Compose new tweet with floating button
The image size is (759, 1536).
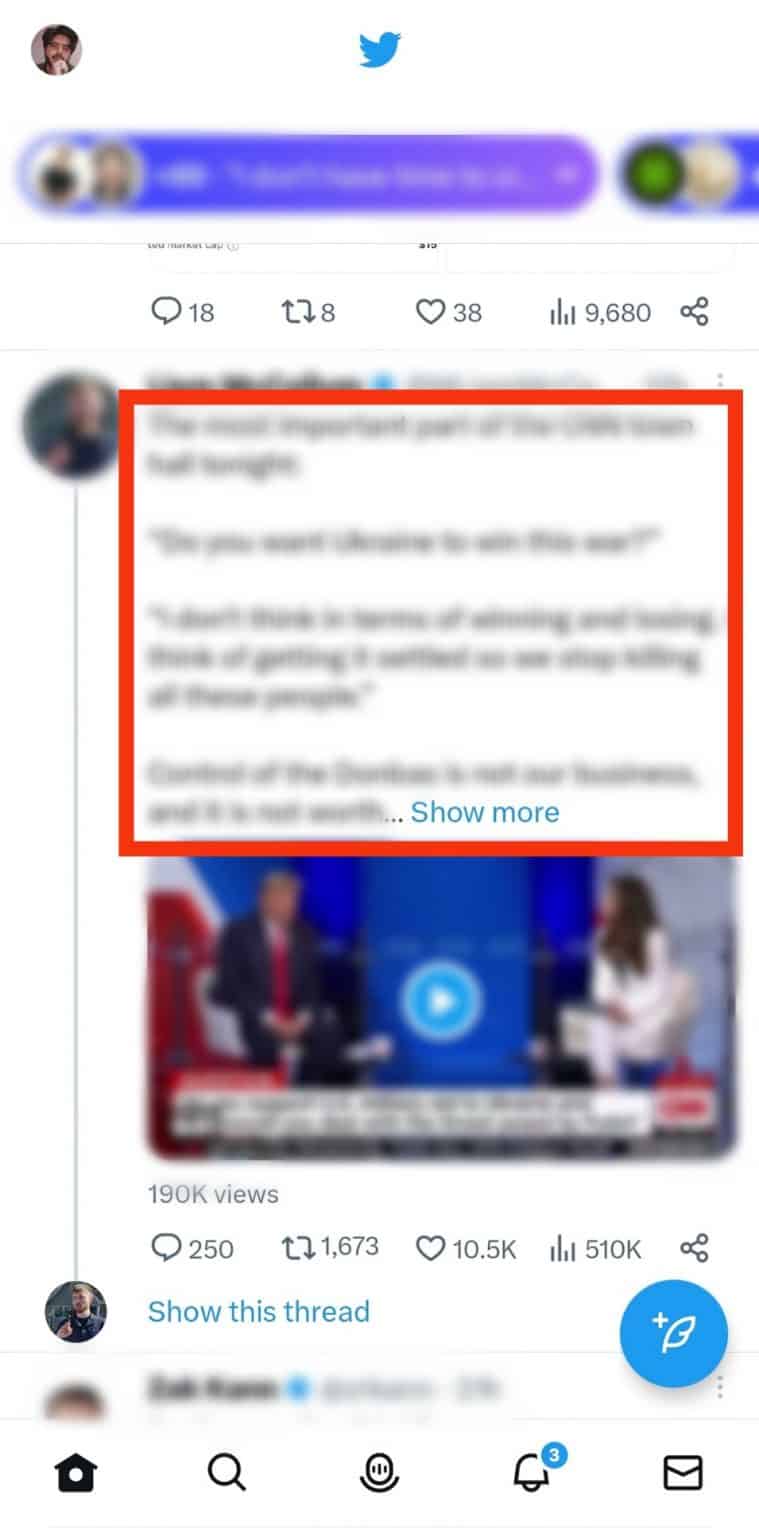click(x=674, y=1334)
